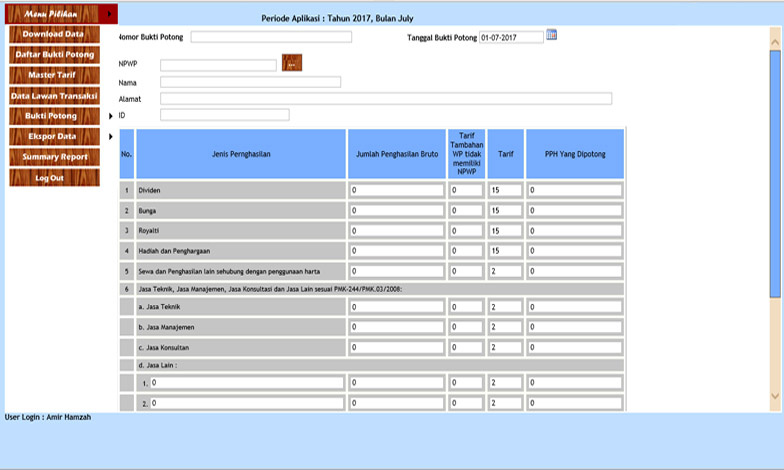
Task: Click the scrollbar down arrow
Action: coord(775,397)
